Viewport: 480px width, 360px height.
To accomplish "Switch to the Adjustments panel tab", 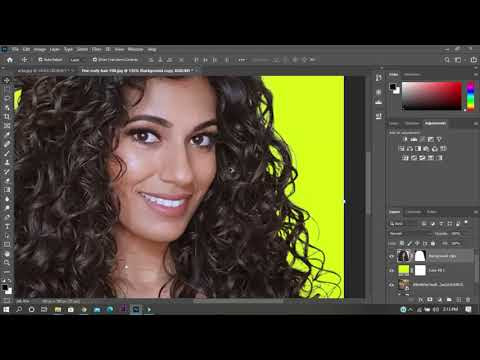I will [435, 123].
